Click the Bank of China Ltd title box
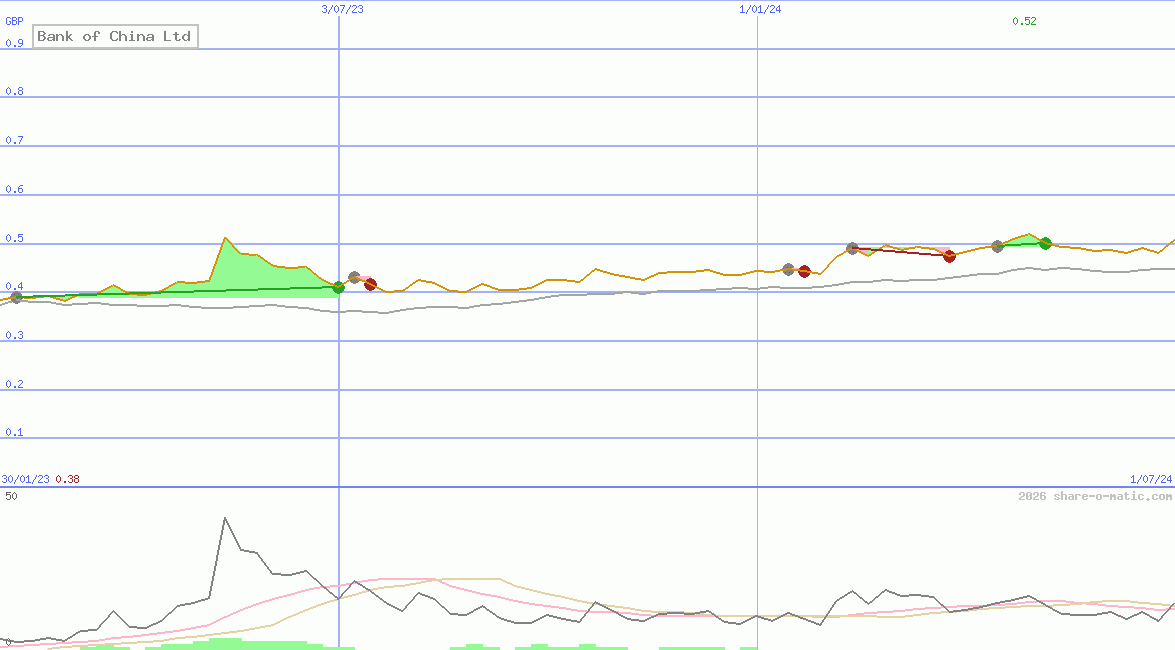 115,36
